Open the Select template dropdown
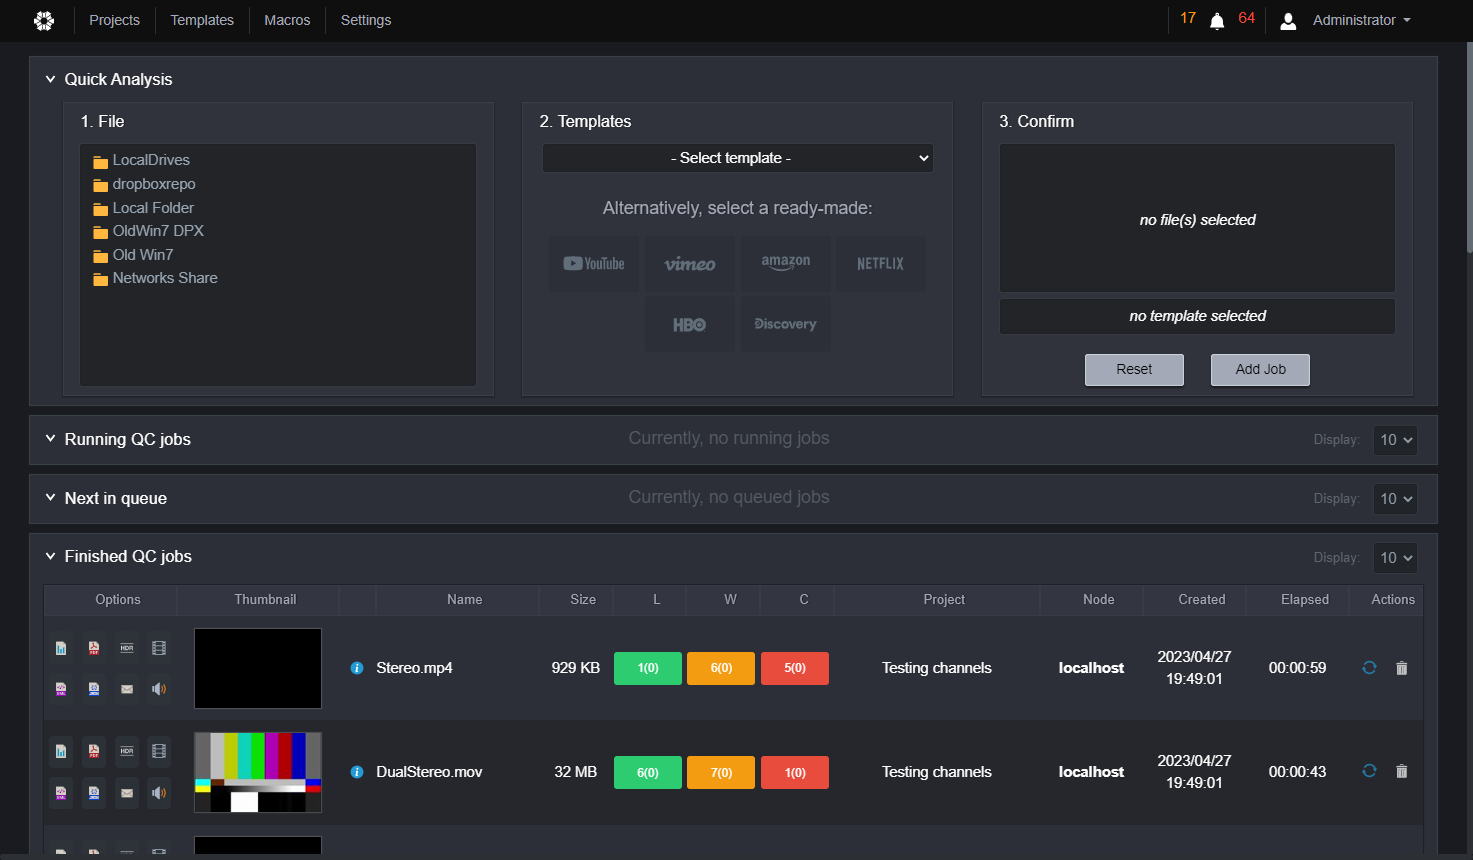 point(738,158)
